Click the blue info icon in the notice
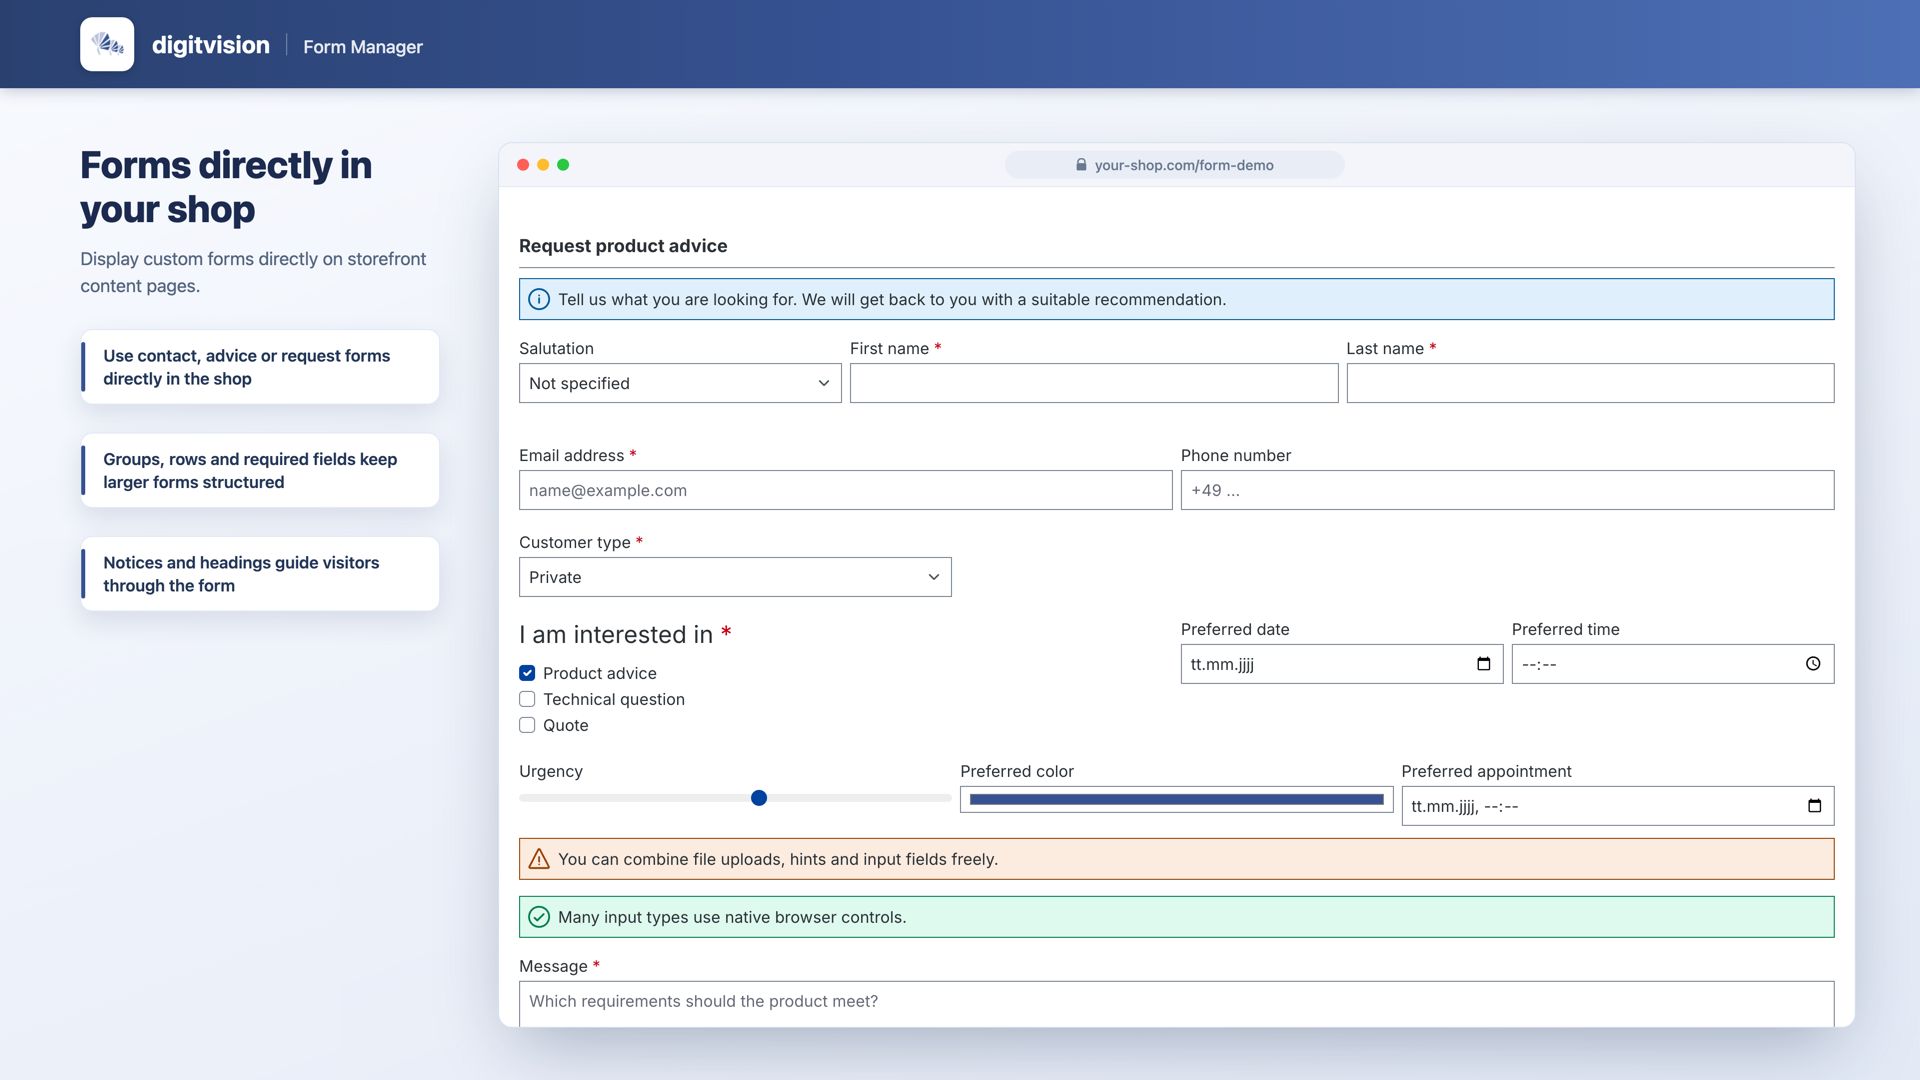The height and width of the screenshot is (1080, 1920). (x=539, y=299)
